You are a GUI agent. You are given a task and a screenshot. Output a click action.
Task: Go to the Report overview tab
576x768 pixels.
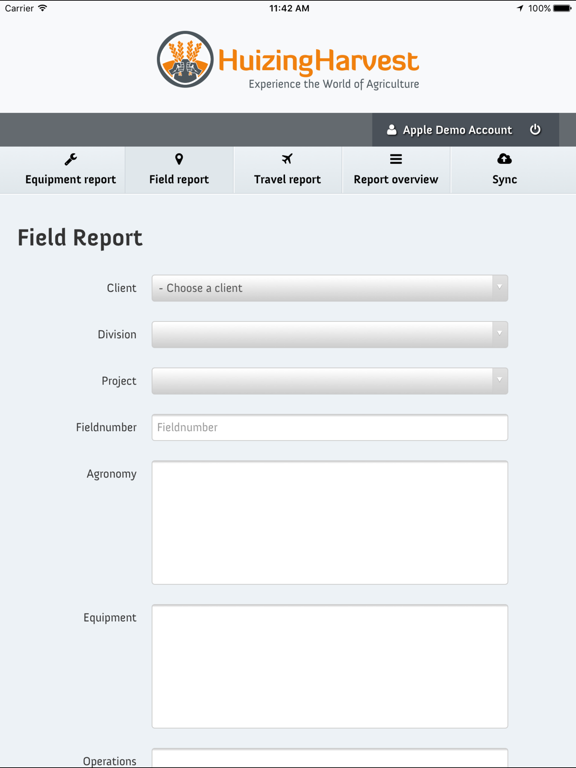point(396,170)
